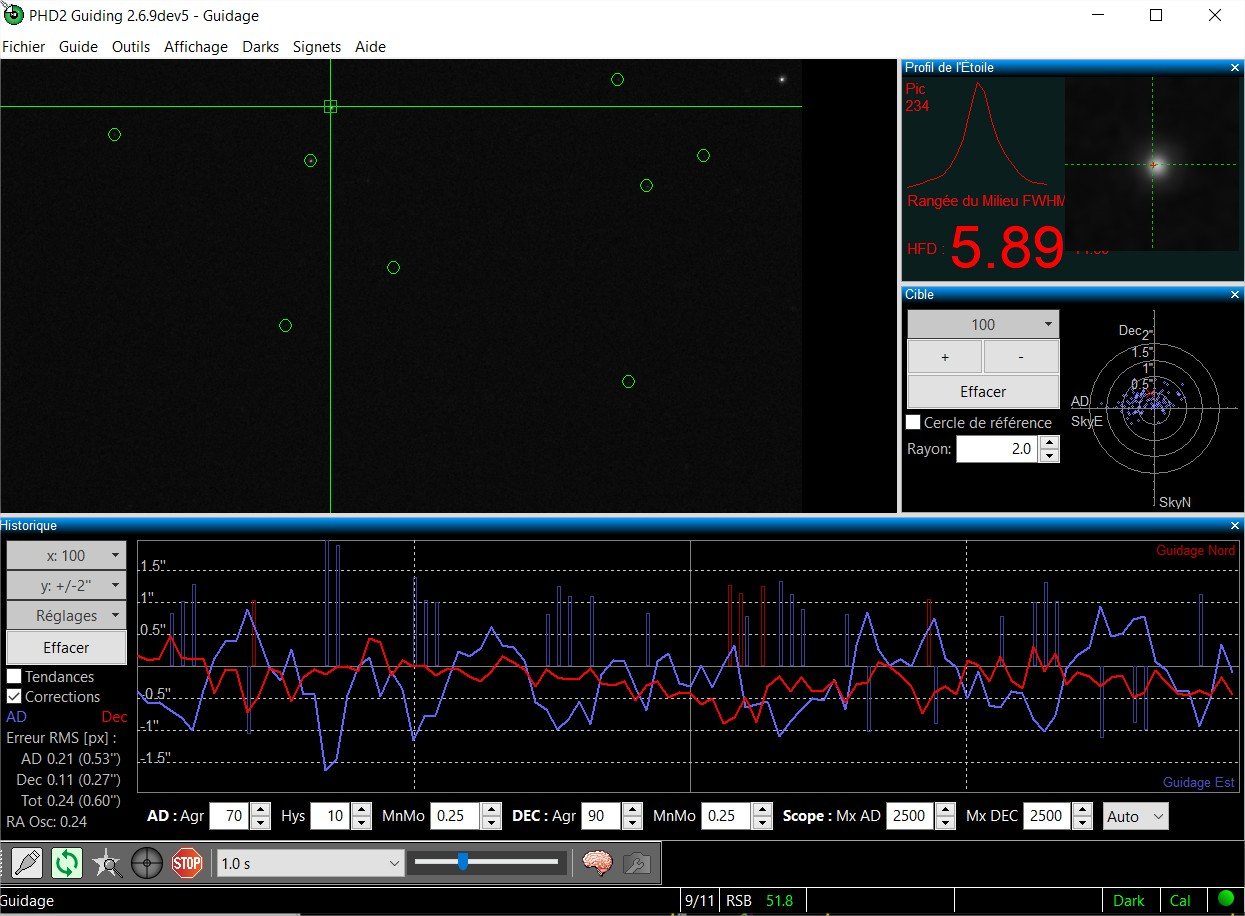The width and height of the screenshot is (1245, 916).
Task: Click the AD MnMo value field
Action: [456, 816]
